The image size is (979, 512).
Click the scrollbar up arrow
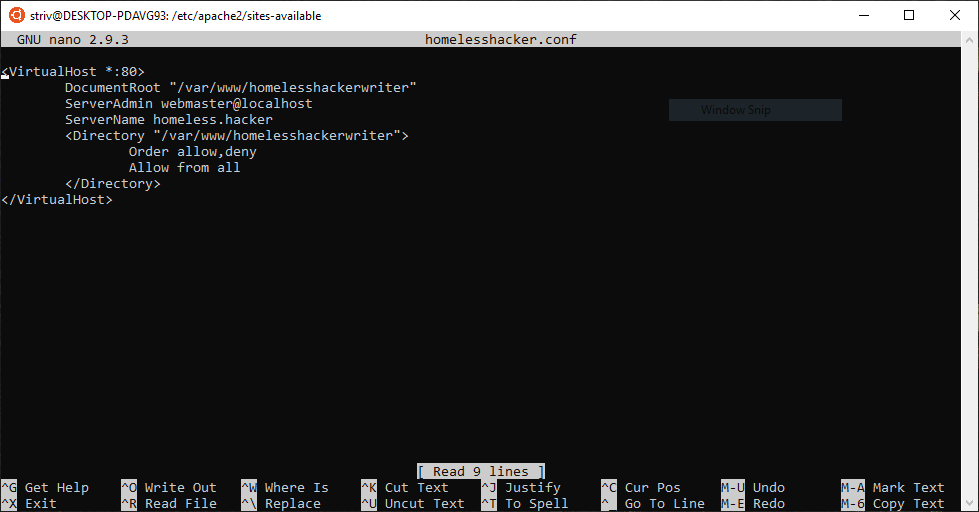click(970, 39)
